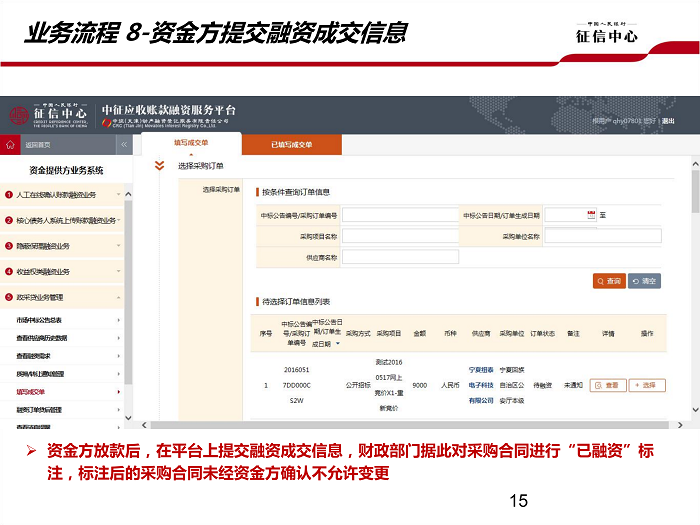Click the 供应商名称 input field

pyautogui.click(x=400, y=257)
